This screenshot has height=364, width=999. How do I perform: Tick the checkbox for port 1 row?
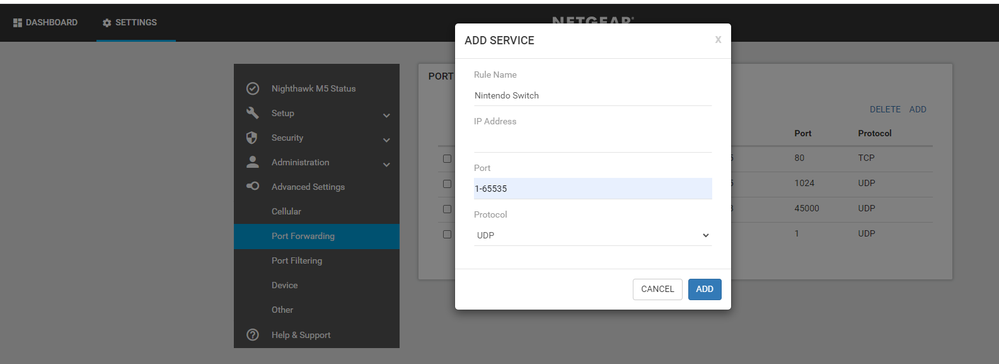point(447,234)
